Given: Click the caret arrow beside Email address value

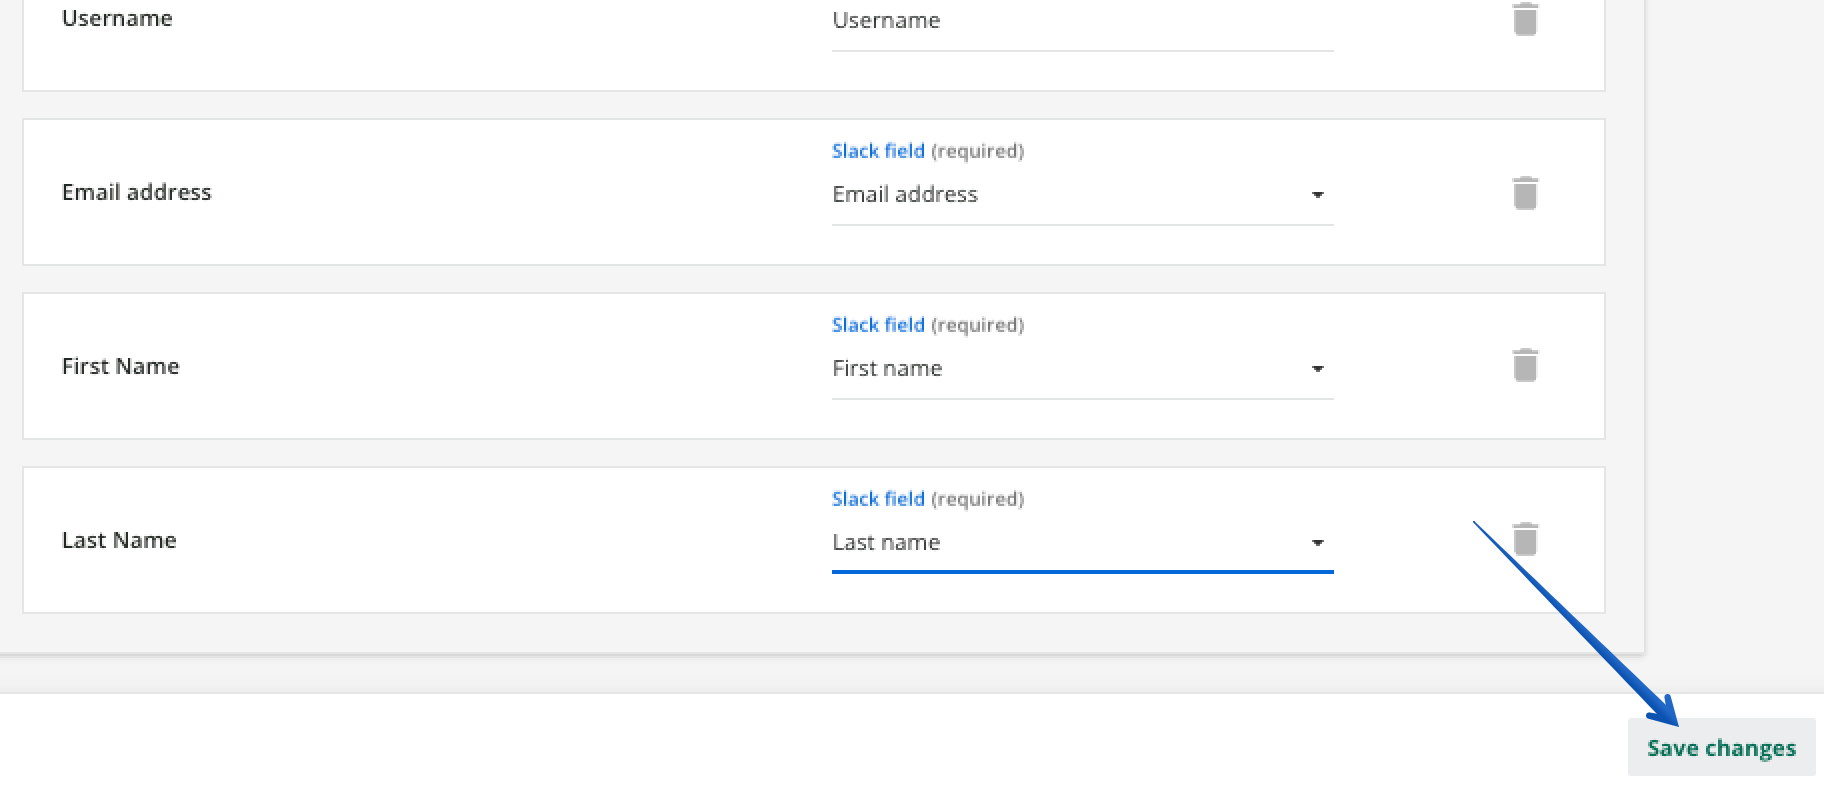Looking at the screenshot, I should point(1317,195).
